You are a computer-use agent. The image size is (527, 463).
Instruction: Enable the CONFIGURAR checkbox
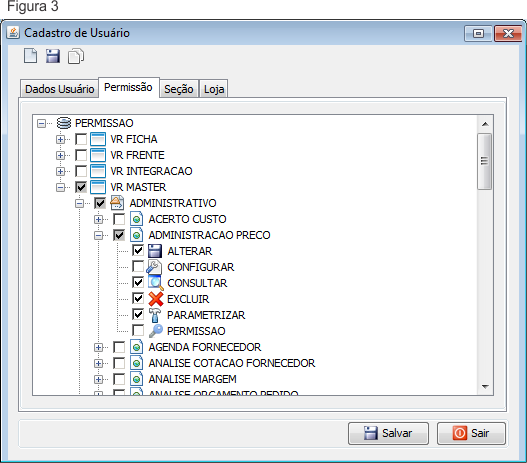[x=138, y=267]
